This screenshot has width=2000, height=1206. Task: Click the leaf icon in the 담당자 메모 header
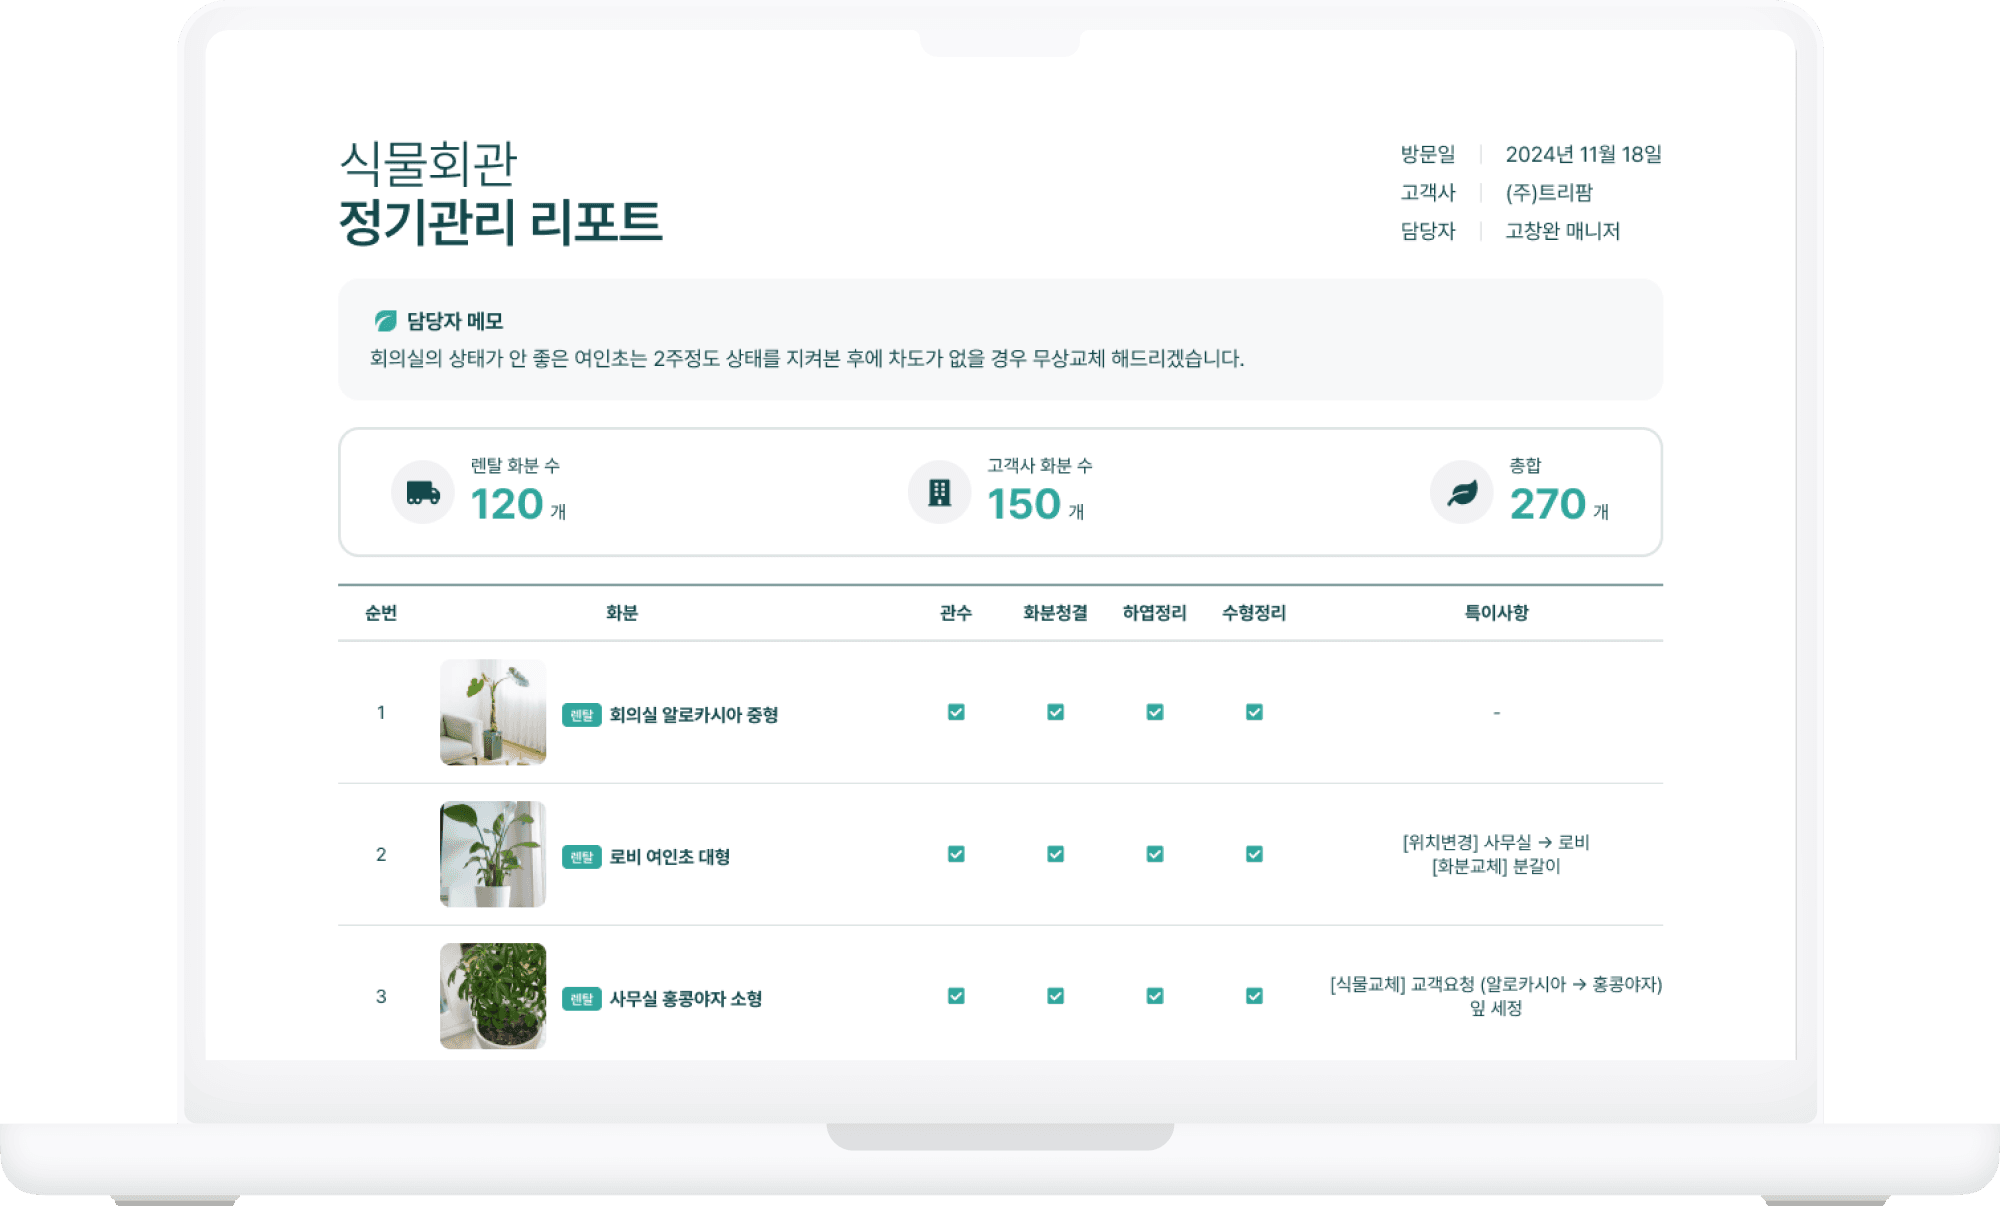click(383, 321)
